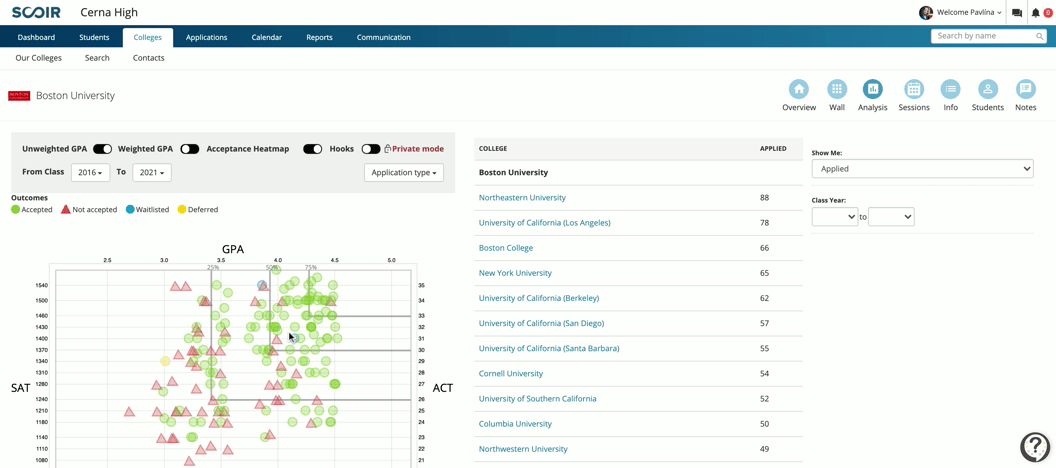Screen dimensions: 1056x468
Task: Select the Analysis chart icon
Action: pyautogui.click(x=873, y=89)
